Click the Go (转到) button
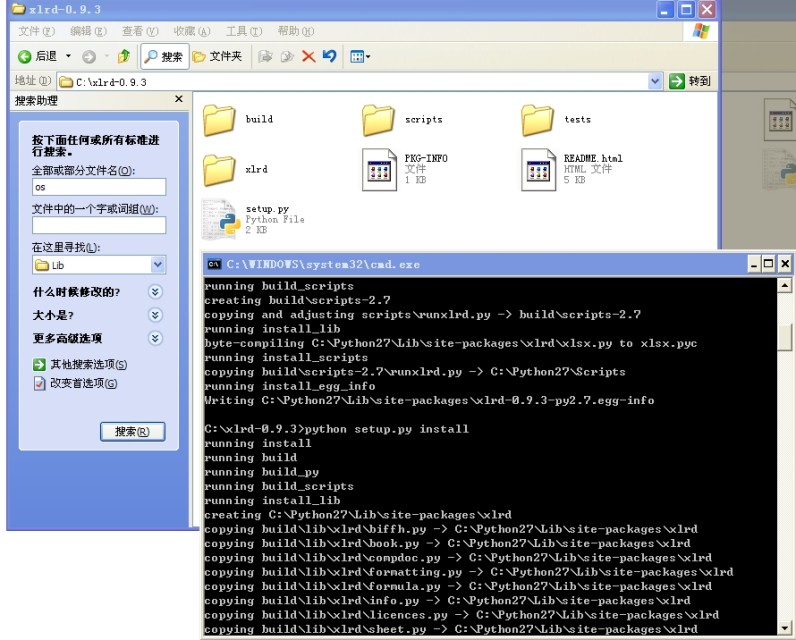Image resolution: width=796 pixels, height=640 pixels. 689,81
